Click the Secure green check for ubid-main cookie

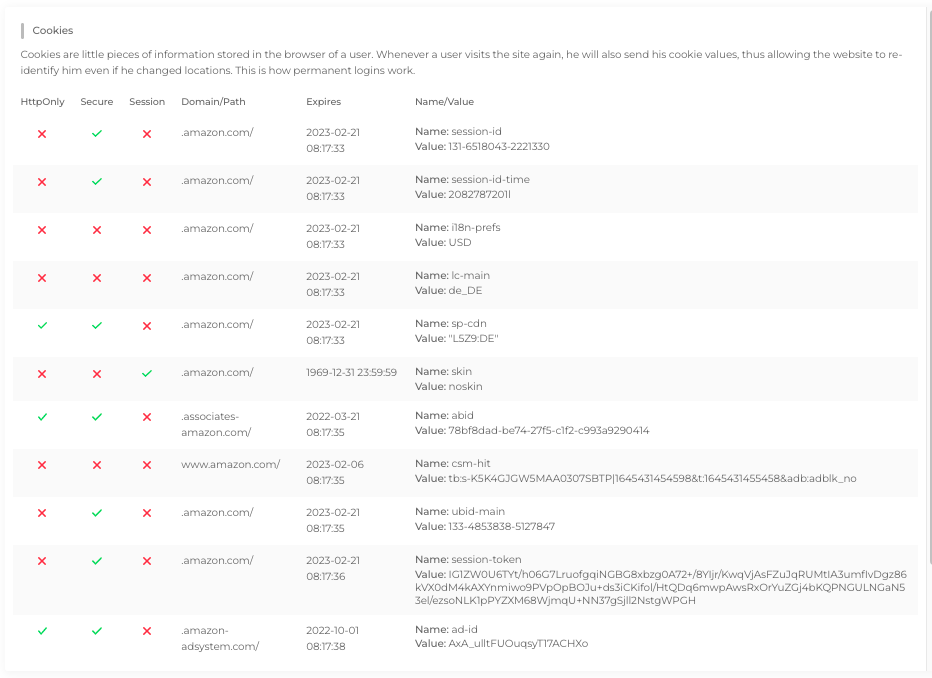pos(97,513)
